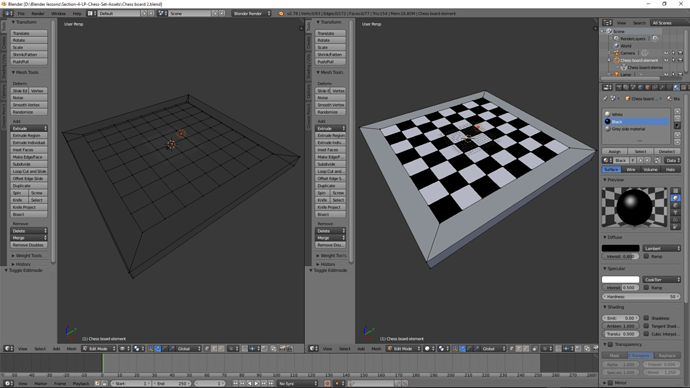Collapse the Preview panel
The width and height of the screenshot is (690, 388).
(613, 180)
